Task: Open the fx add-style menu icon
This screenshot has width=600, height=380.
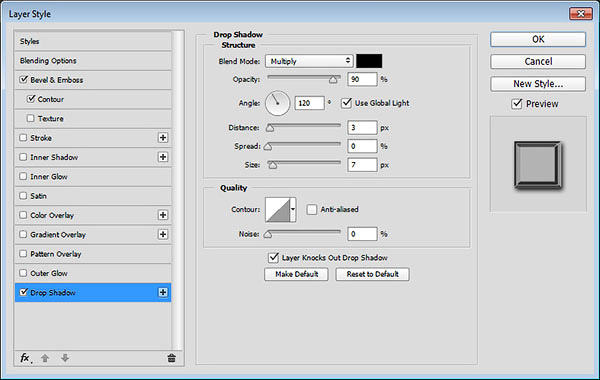Action: point(25,358)
